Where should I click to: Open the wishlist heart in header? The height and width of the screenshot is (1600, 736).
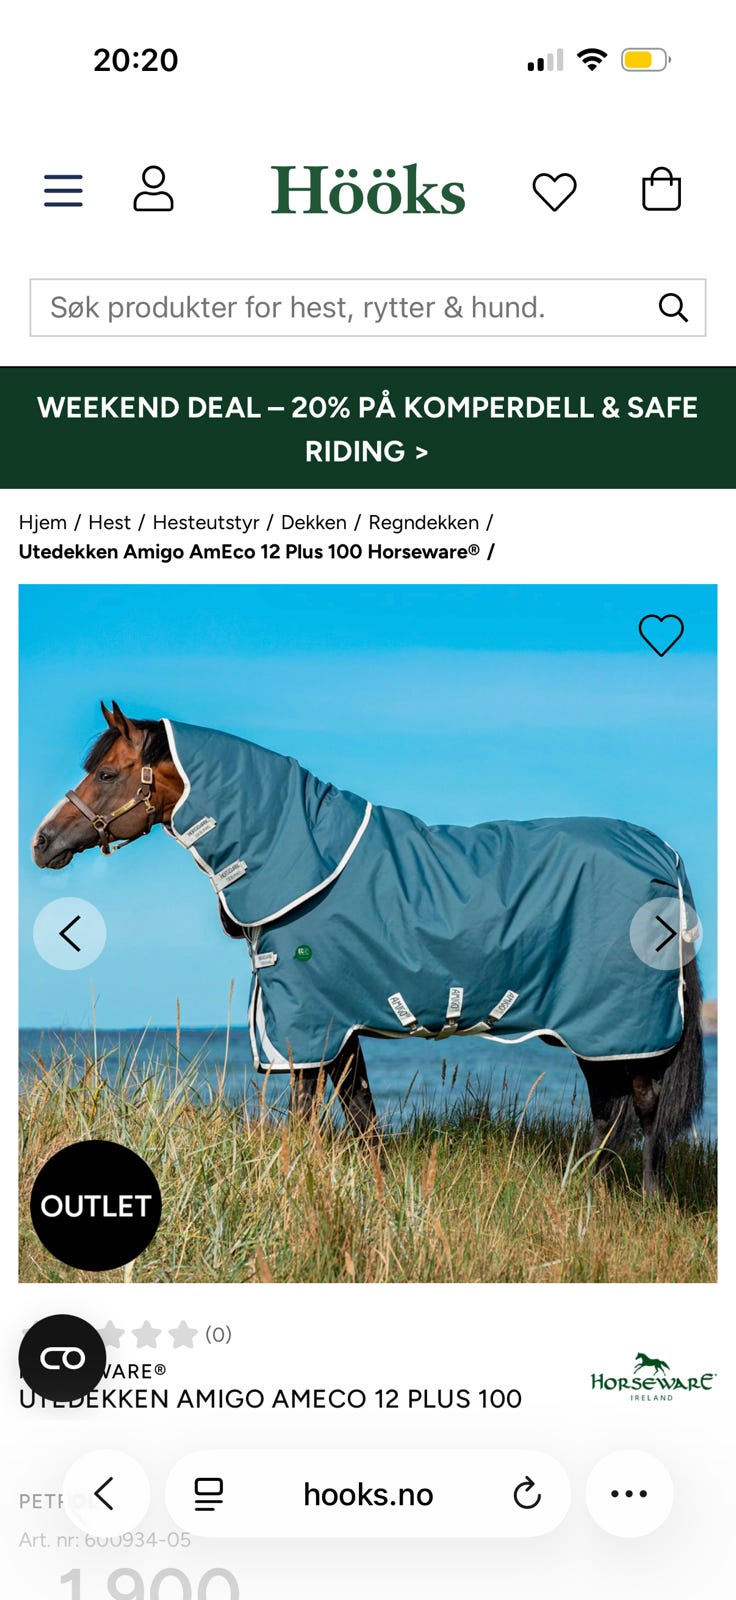pos(554,191)
